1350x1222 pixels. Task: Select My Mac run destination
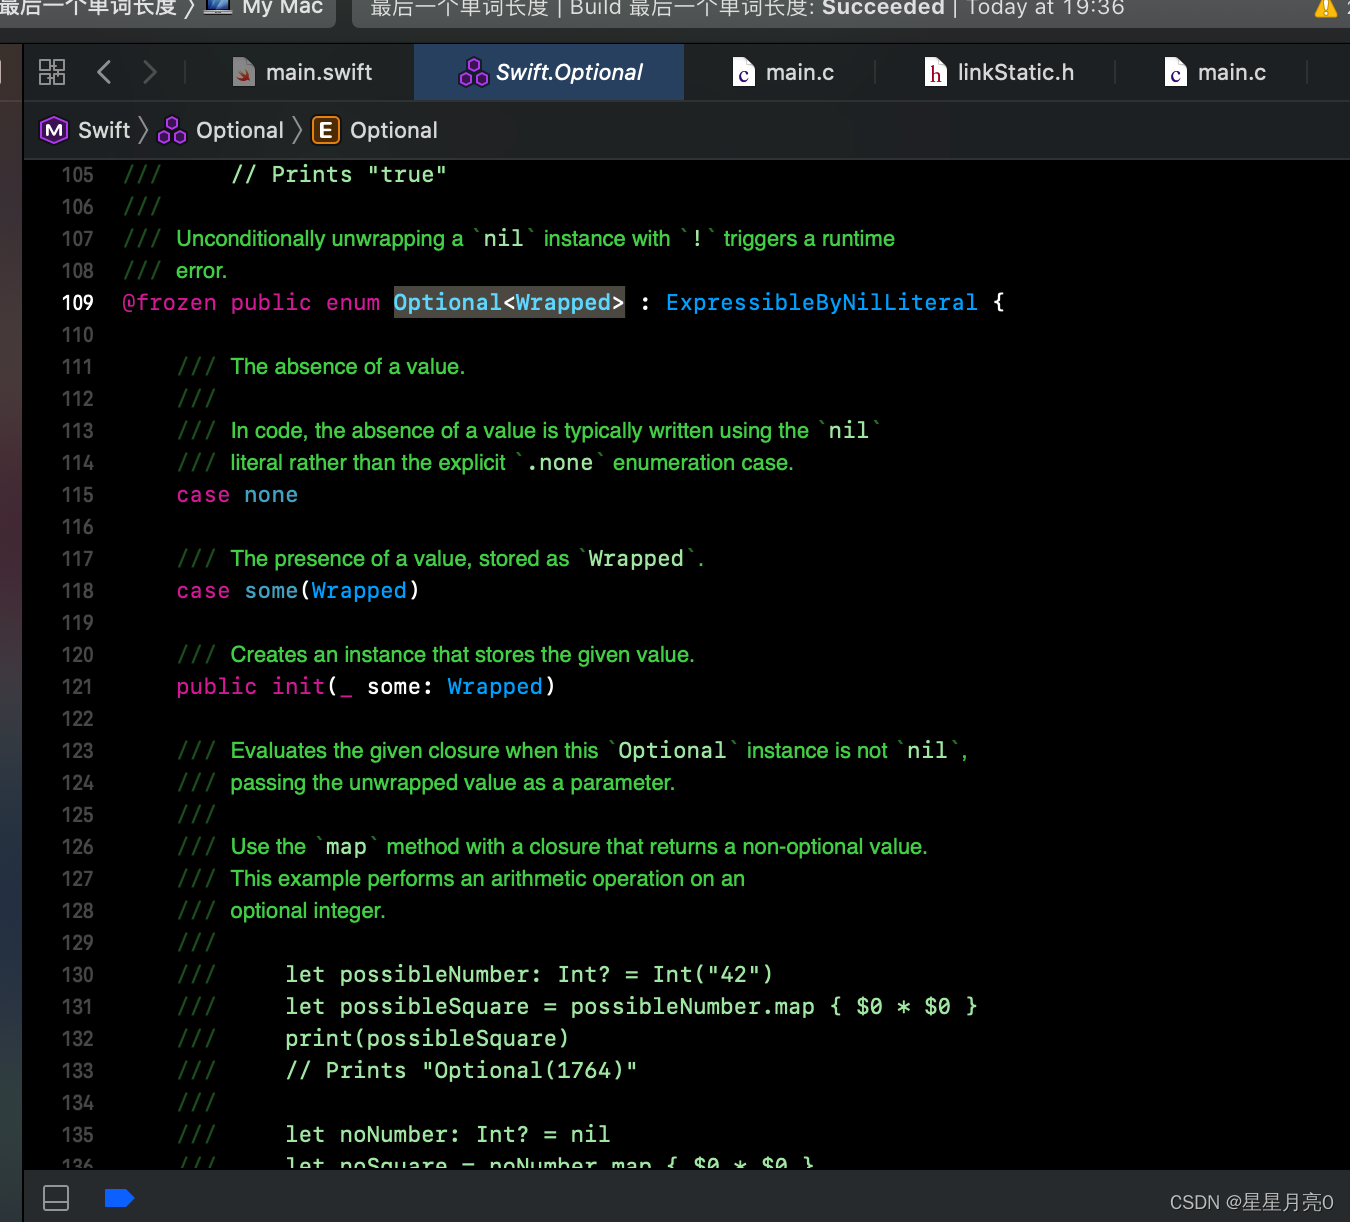tap(265, 8)
